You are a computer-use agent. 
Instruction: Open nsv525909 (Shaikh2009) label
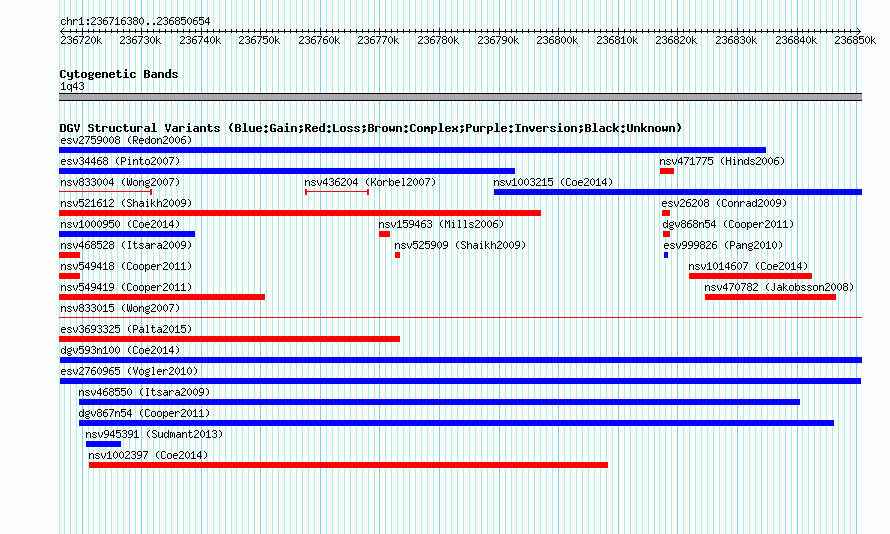[460, 245]
